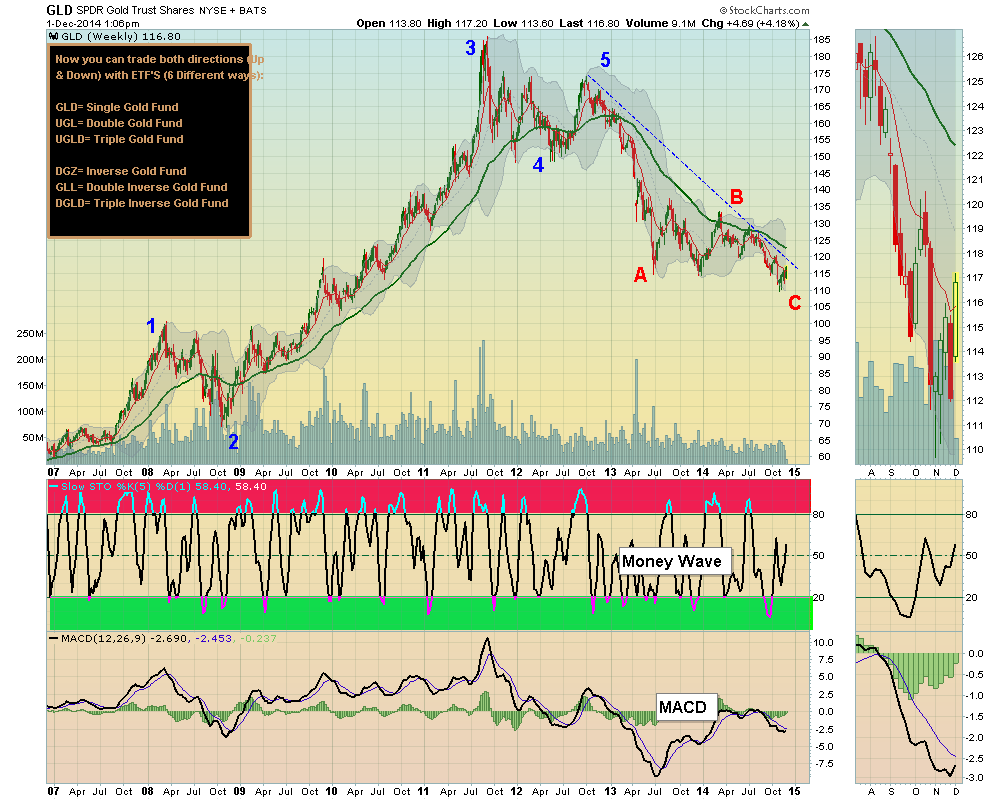
Task: Click the 'Chg +4.69 (+4.18%)' value
Action: pyautogui.click(x=751, y=23)
